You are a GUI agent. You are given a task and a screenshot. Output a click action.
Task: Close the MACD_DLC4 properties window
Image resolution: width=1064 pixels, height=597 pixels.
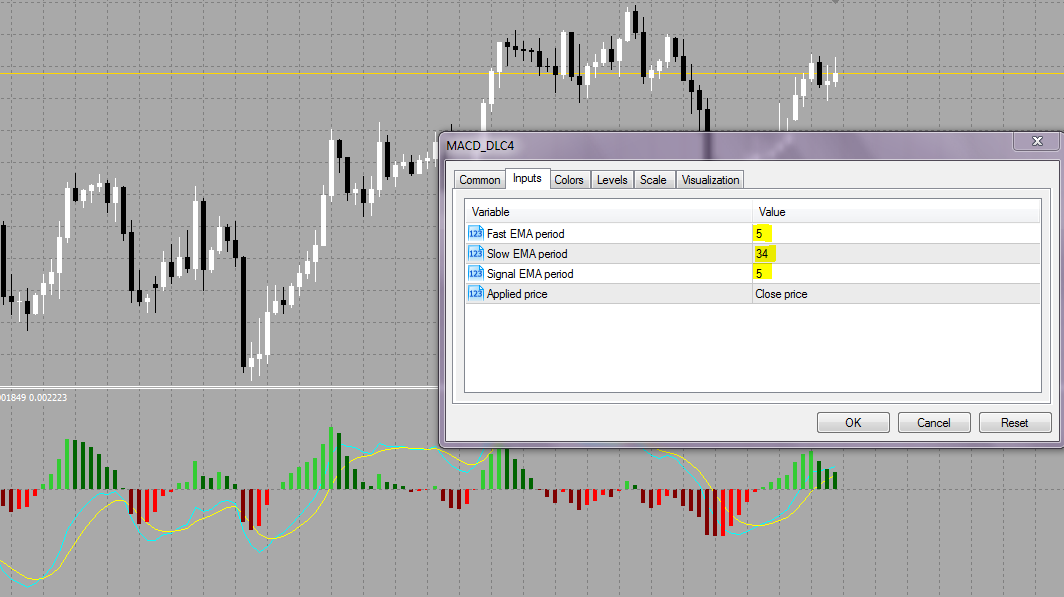pos(1037,141)
